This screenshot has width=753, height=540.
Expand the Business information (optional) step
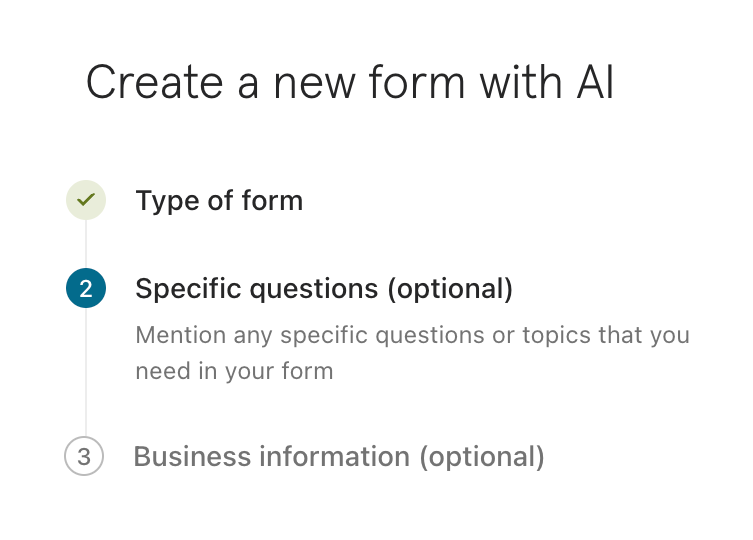click(338, 457)
